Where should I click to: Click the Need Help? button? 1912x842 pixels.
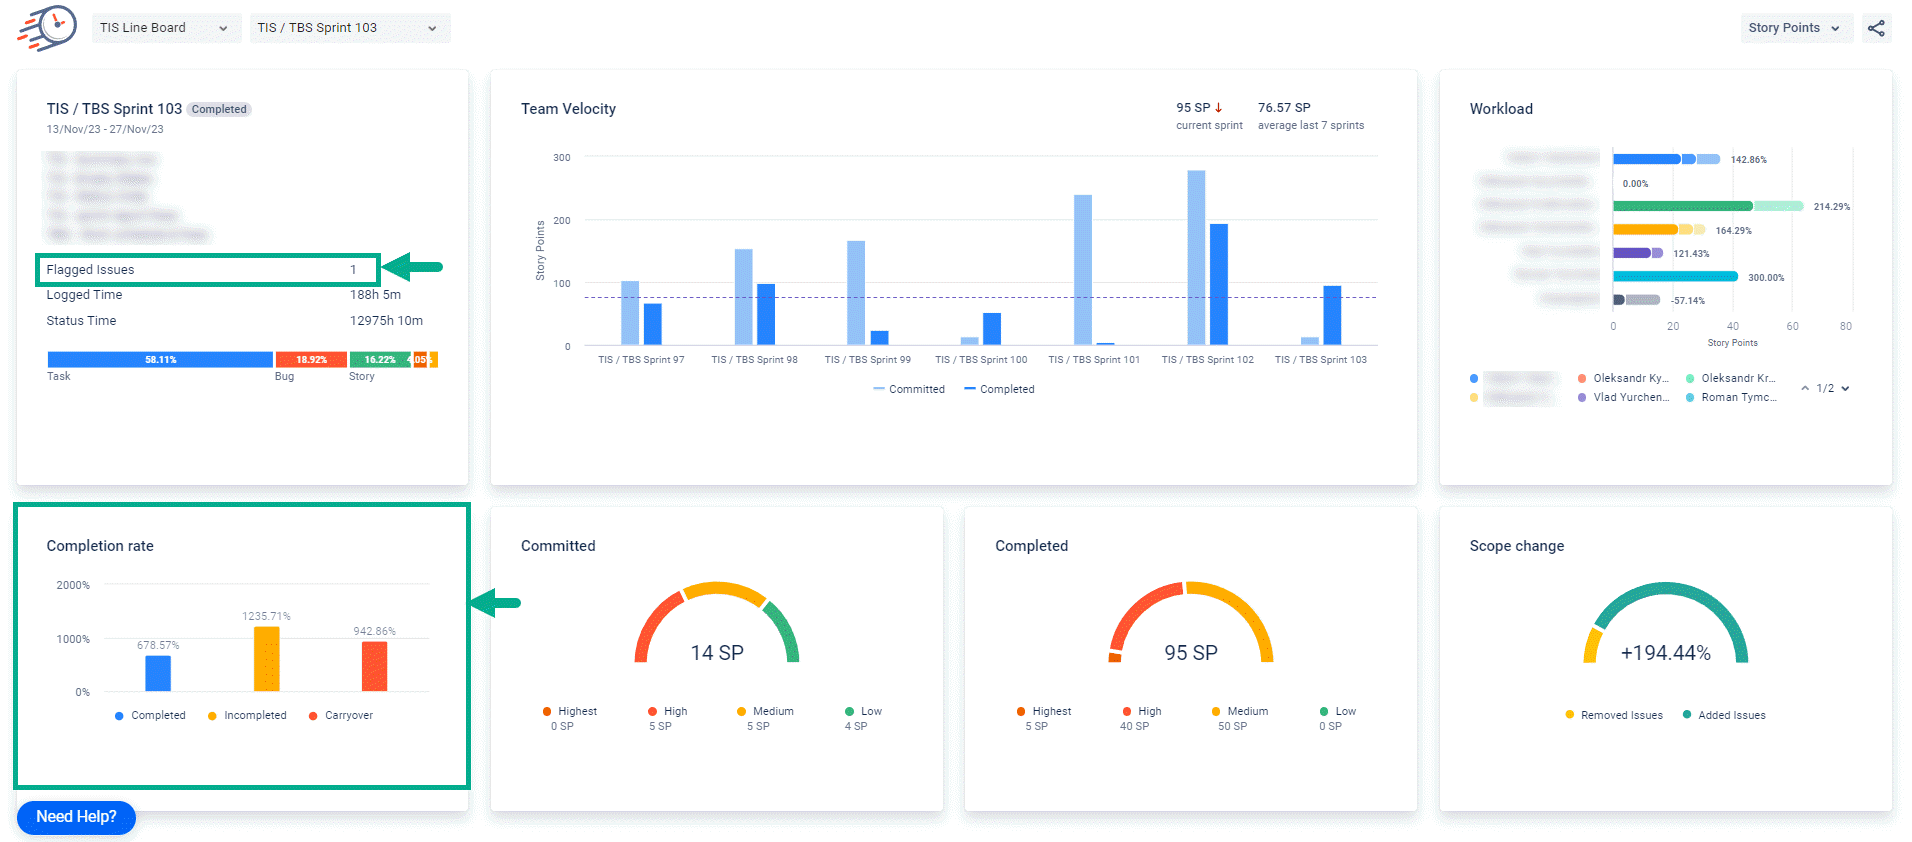point(76,817)
